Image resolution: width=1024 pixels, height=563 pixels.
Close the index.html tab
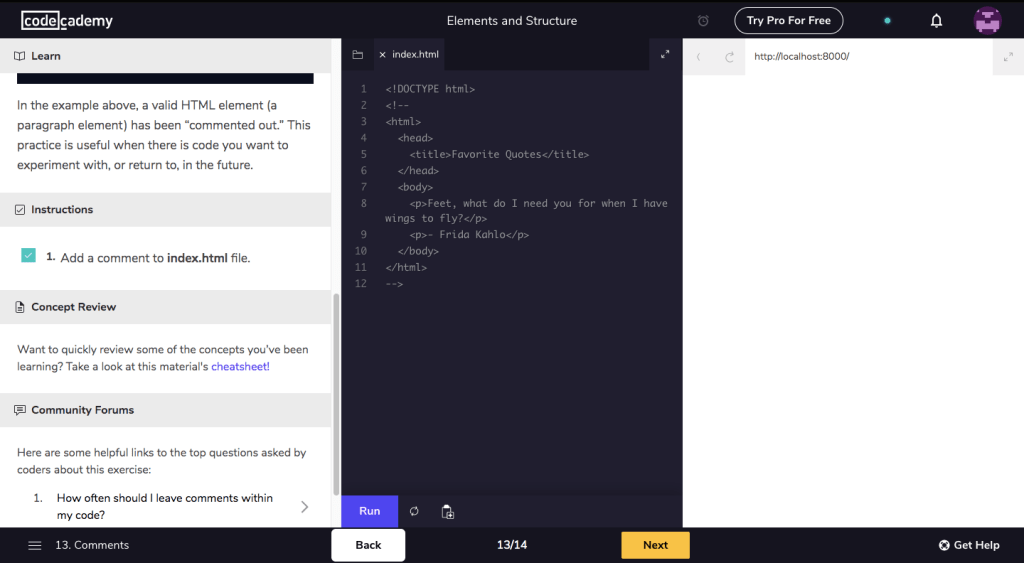[x=382, y=55]
